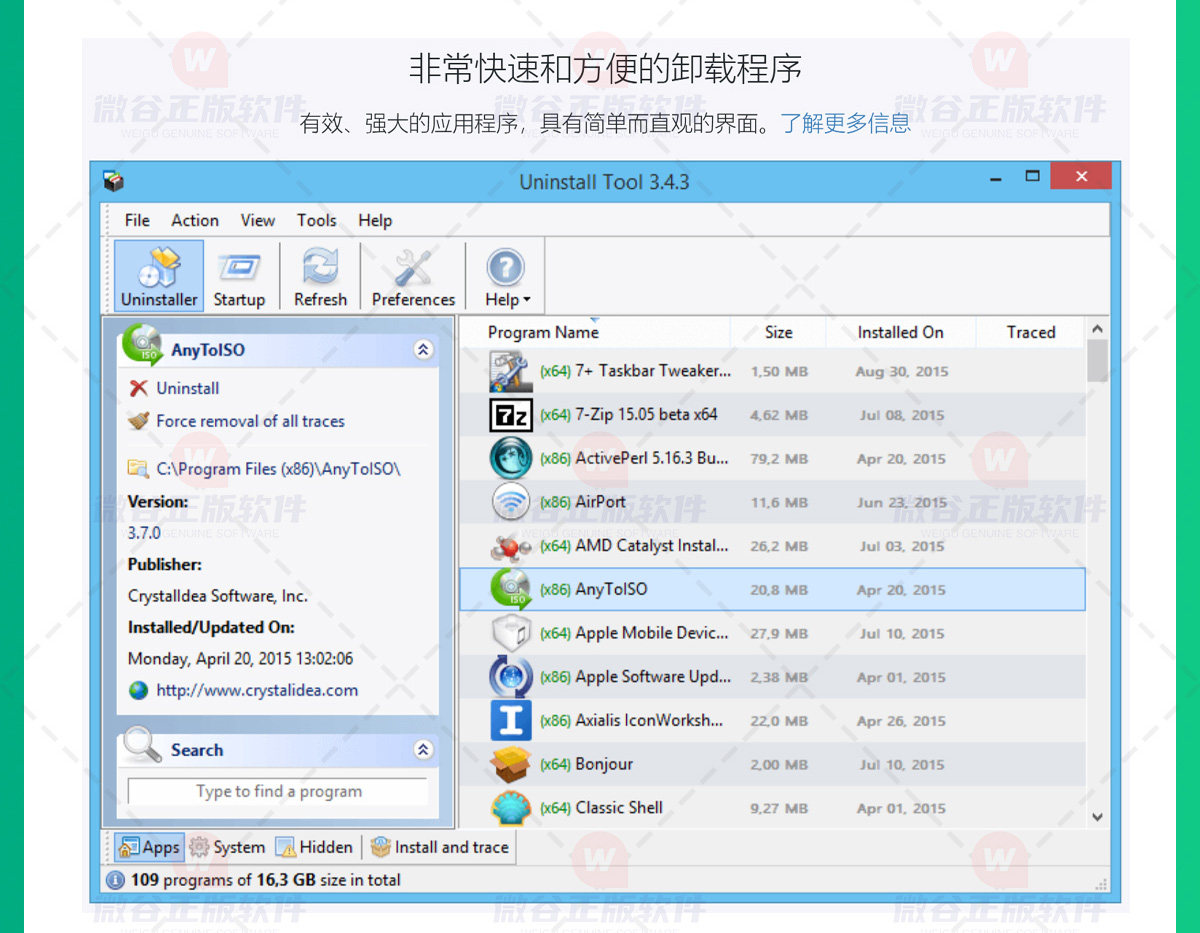This screenshot has height=933, width=1200.
Task: Sort by Traced column header
Action: click(1031, 333)
